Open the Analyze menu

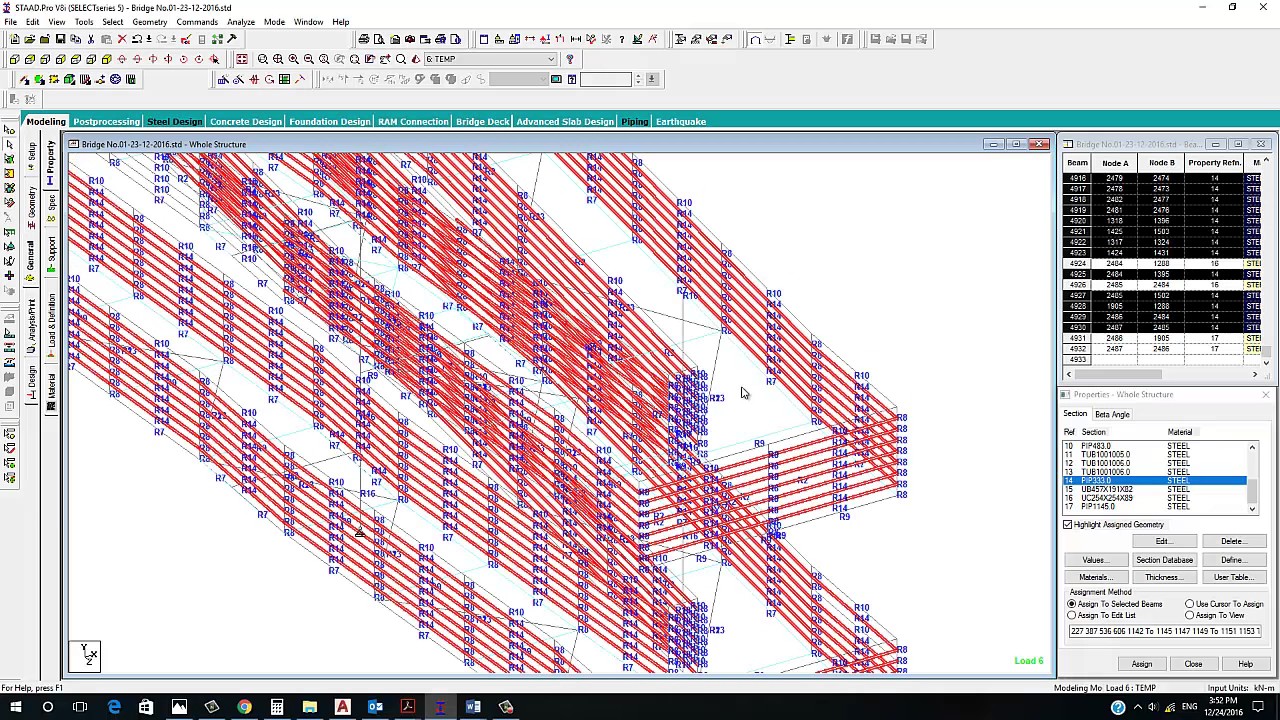point(240,22)
